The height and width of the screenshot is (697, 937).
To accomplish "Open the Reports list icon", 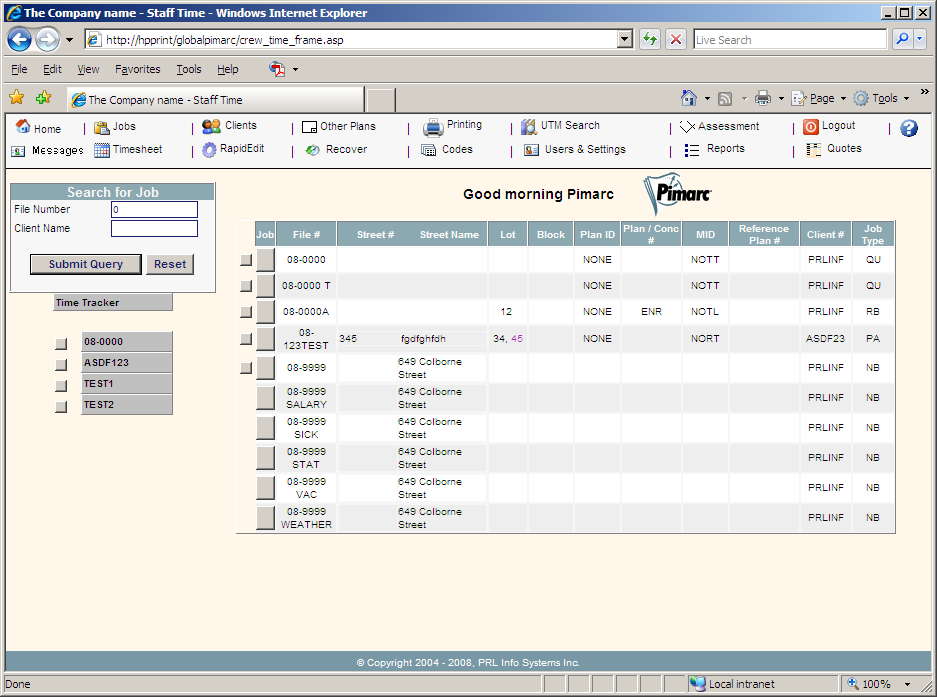I will (x=691, y=150).
